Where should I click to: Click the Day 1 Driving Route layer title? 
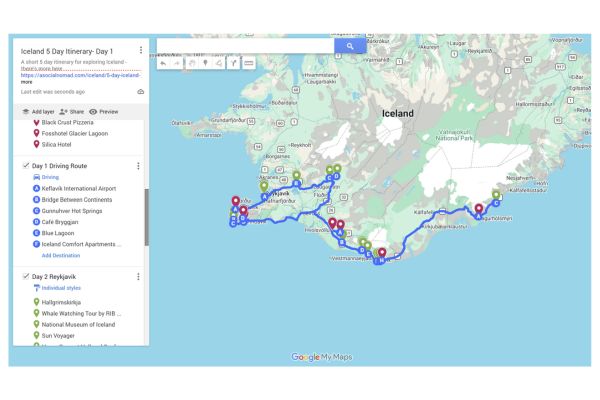point(59,166)
